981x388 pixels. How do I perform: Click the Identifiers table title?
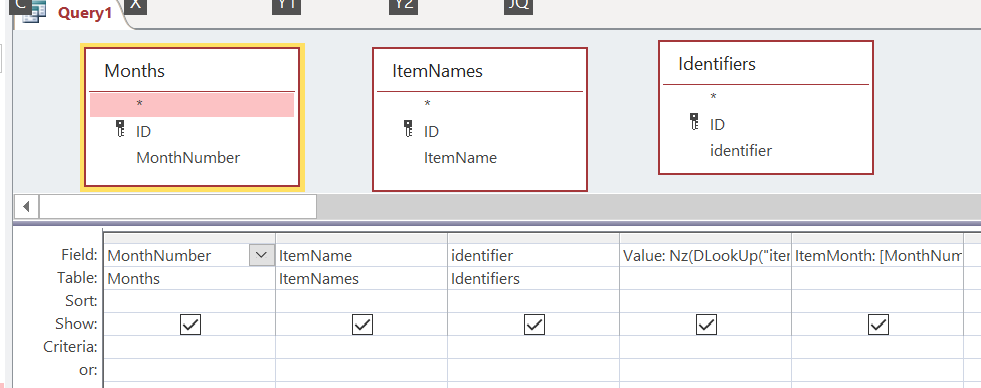click(x=717, y=64)
